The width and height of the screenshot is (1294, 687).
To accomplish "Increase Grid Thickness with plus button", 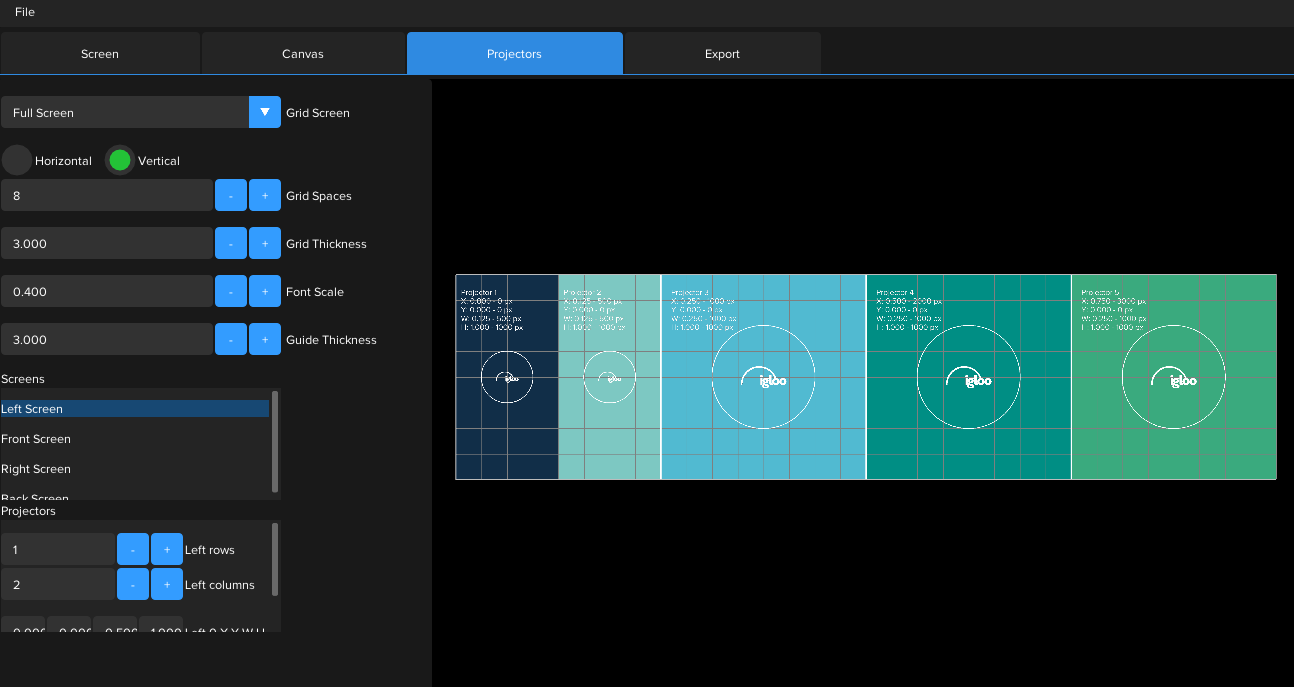I will click(265, 243).
